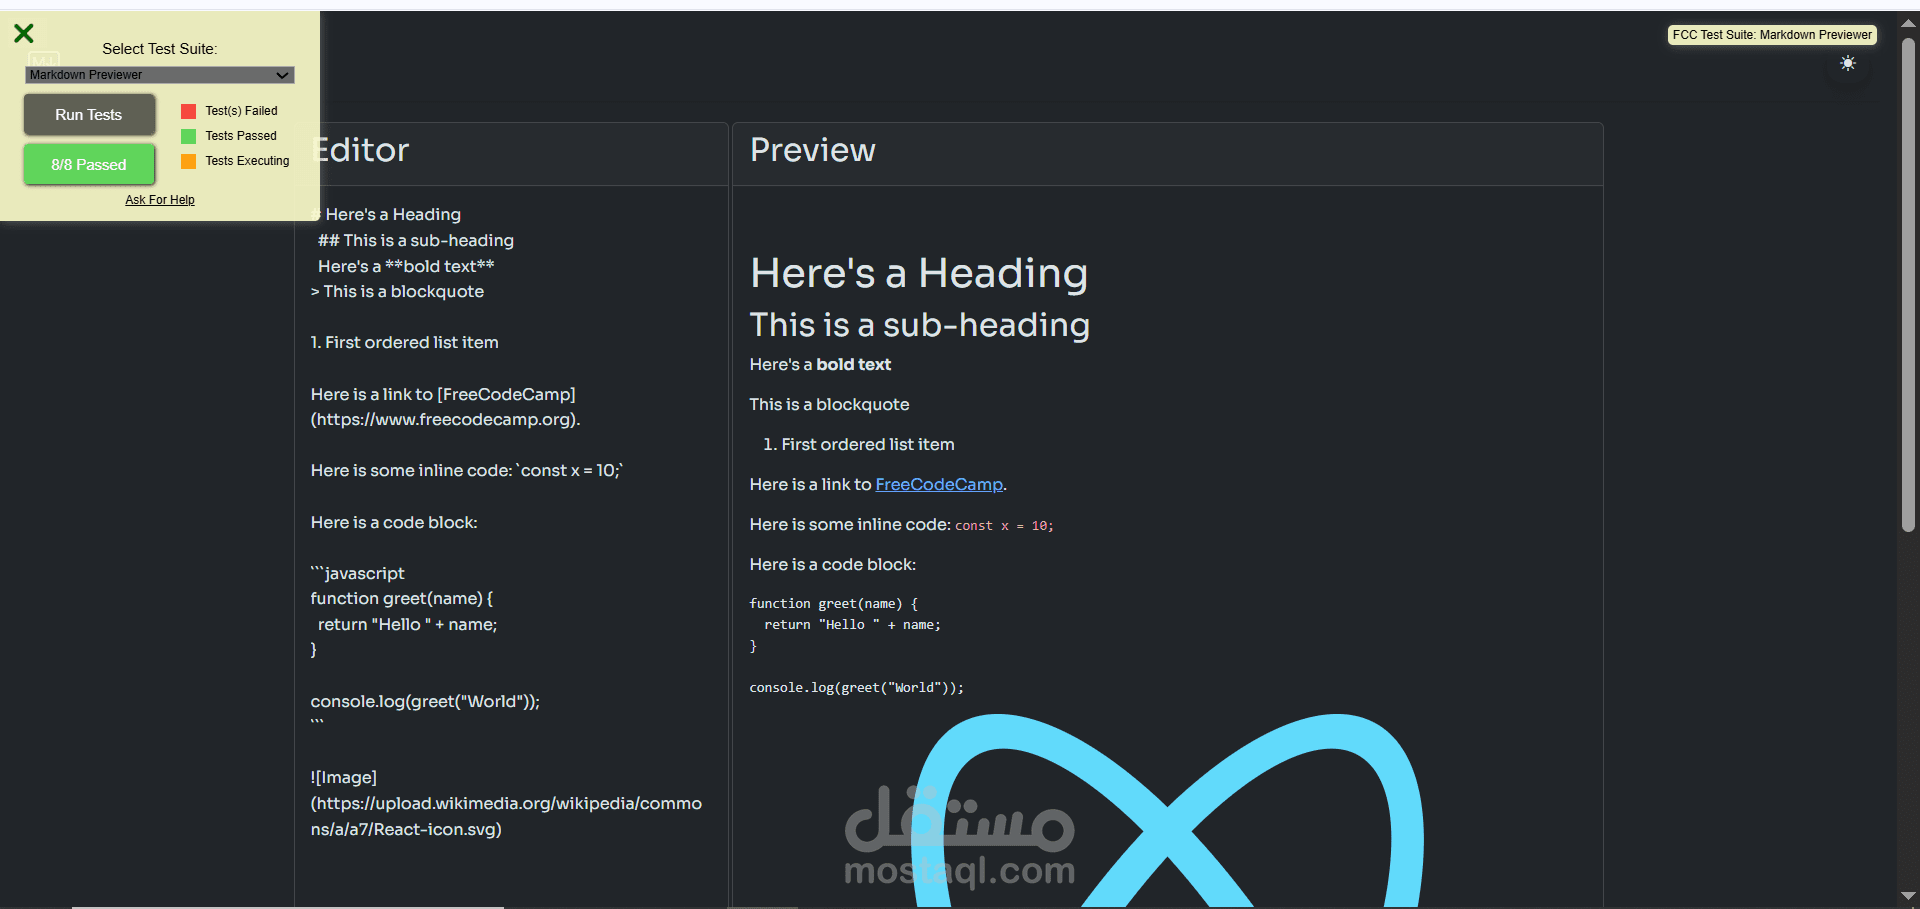Click the orange Tests Executing indicator square

tap(187, 160)
